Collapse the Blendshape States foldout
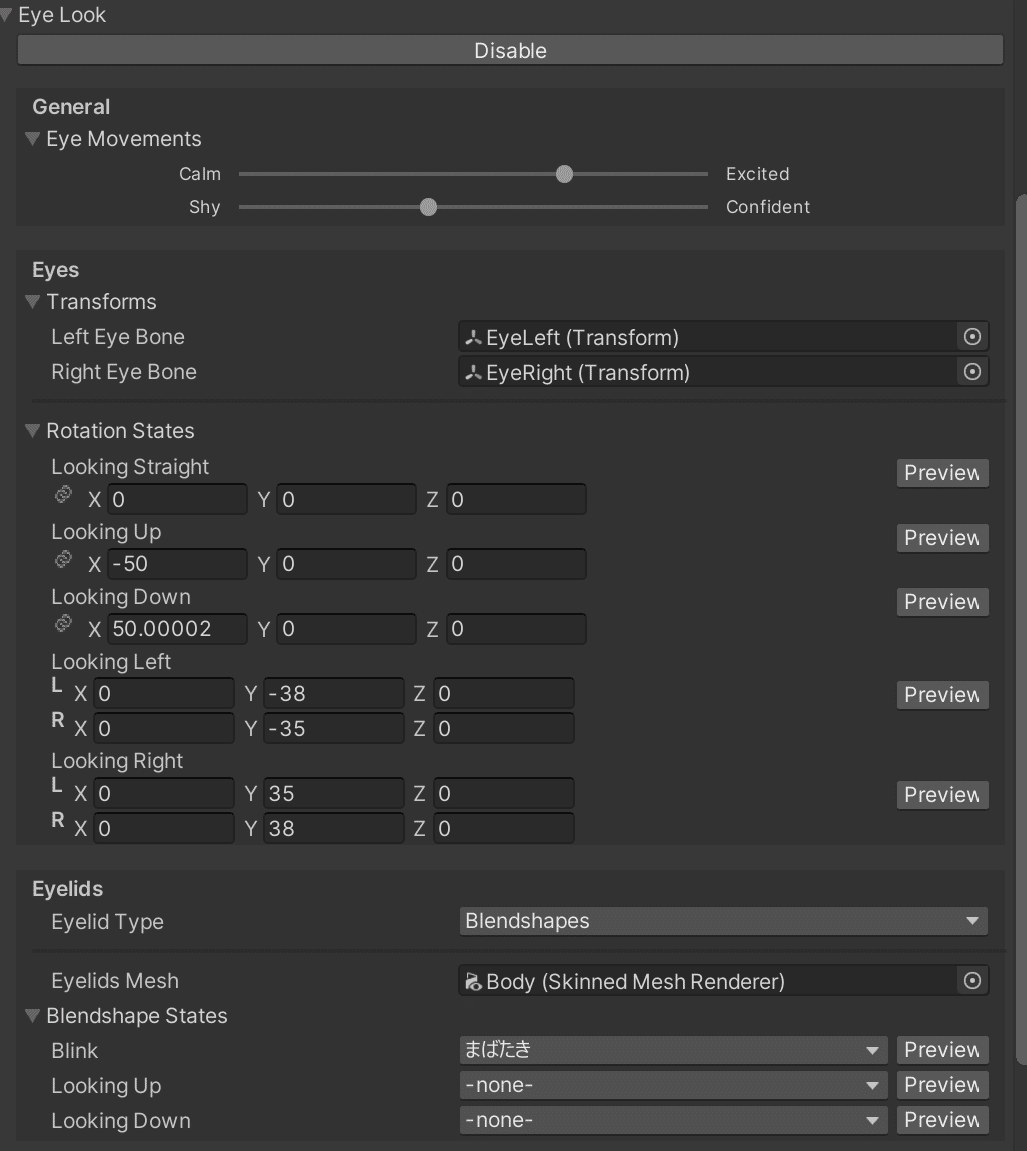This screenshot has height=1151, width=1027. pyautogui.click(x=32, y=1016)
